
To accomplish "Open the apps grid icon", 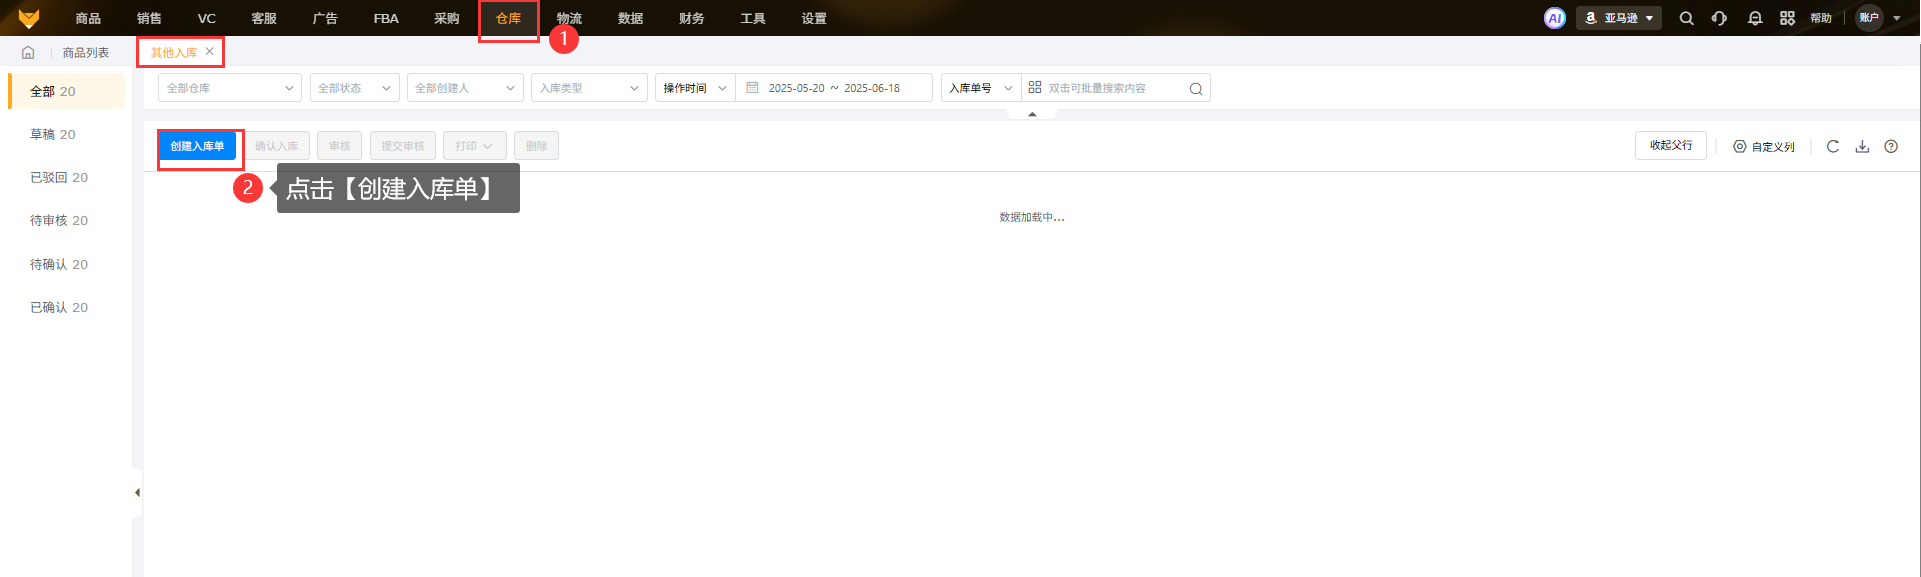I will tap(1788, 18).
